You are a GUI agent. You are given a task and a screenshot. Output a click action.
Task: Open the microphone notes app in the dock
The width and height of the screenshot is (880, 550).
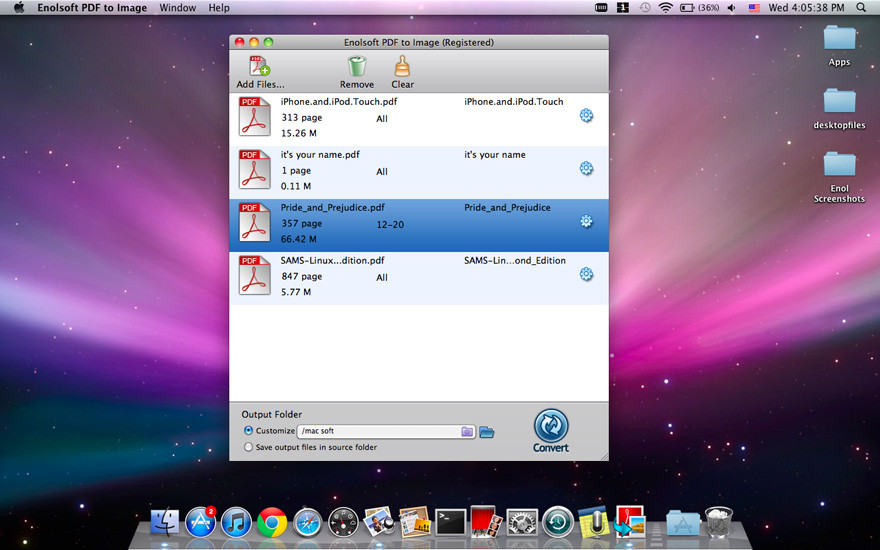pos(594,522)
